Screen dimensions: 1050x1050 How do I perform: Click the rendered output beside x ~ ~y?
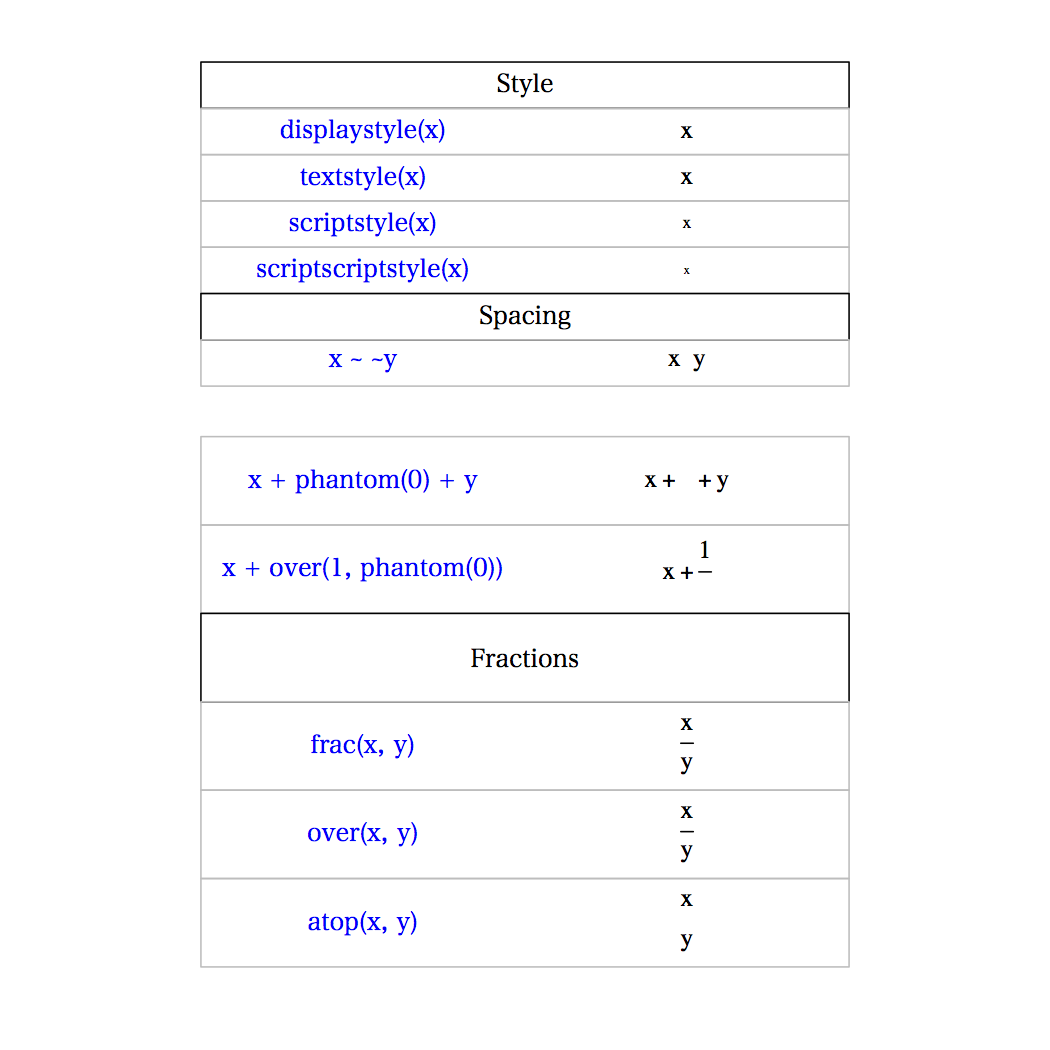click(686, 360)
